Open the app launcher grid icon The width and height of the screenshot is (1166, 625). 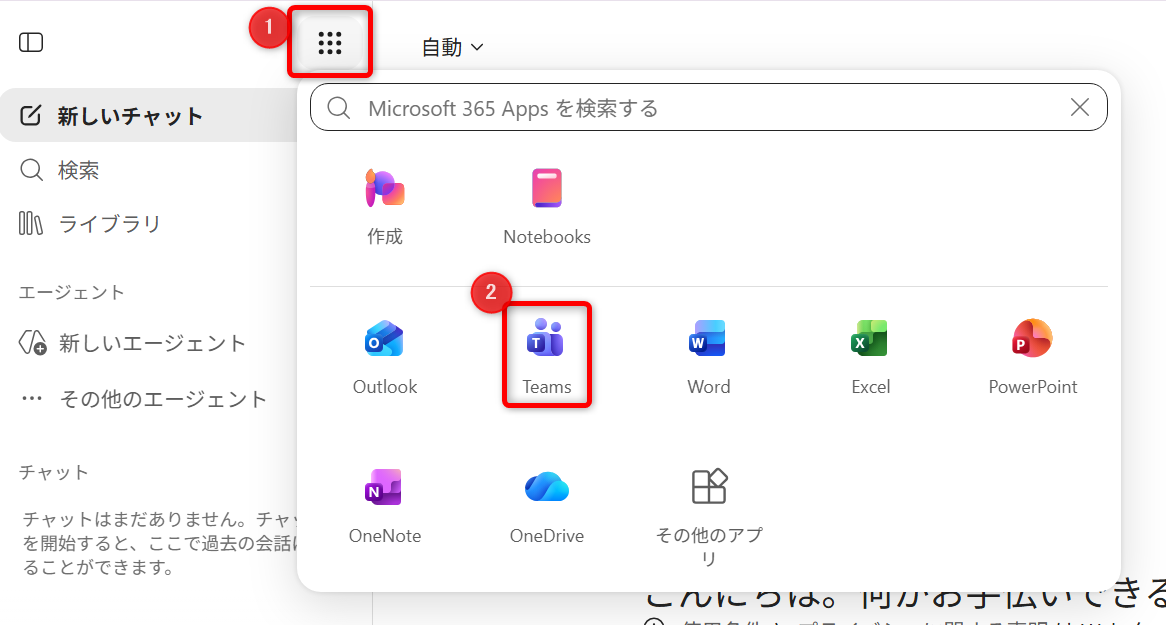click(329, 43)
